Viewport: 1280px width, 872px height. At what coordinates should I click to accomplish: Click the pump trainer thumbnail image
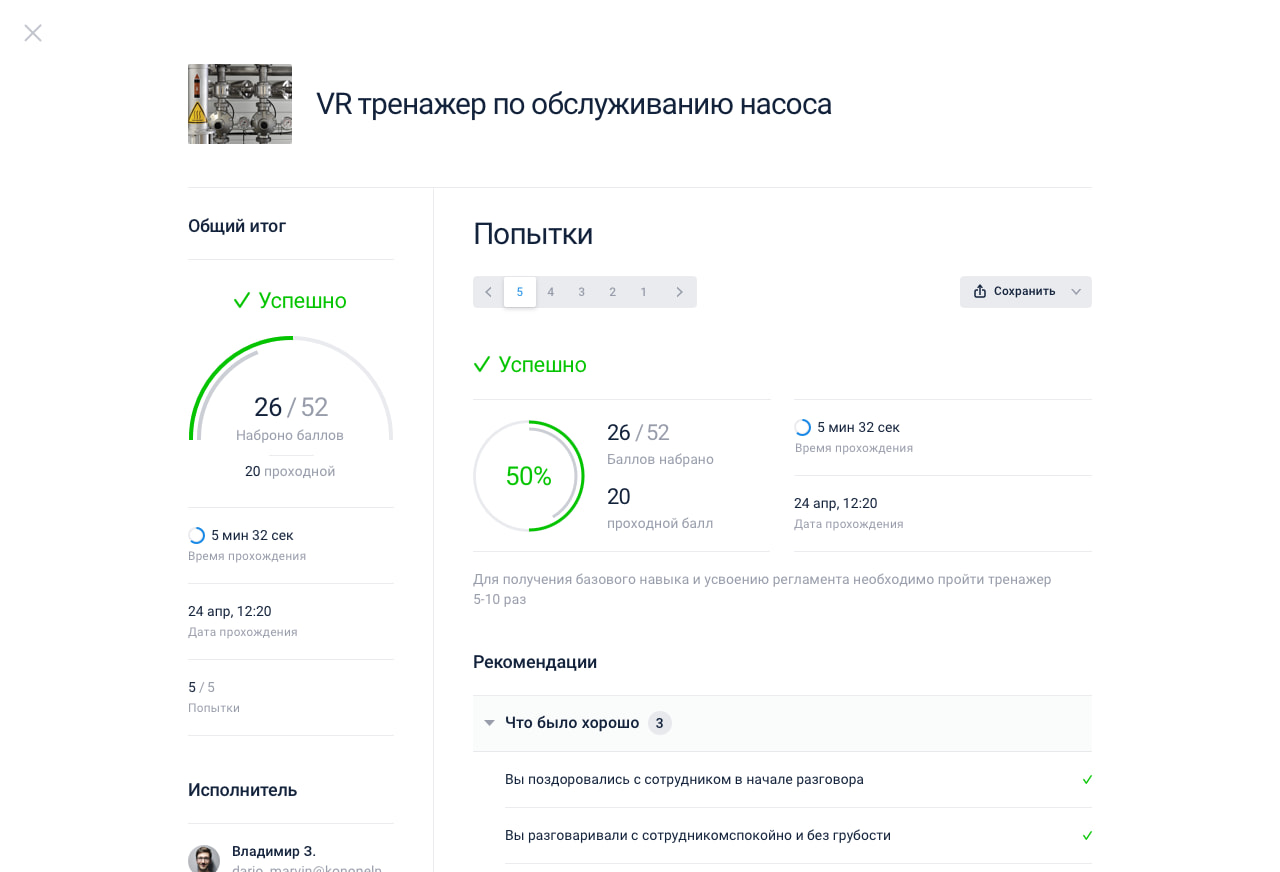[x=240, y=104]
